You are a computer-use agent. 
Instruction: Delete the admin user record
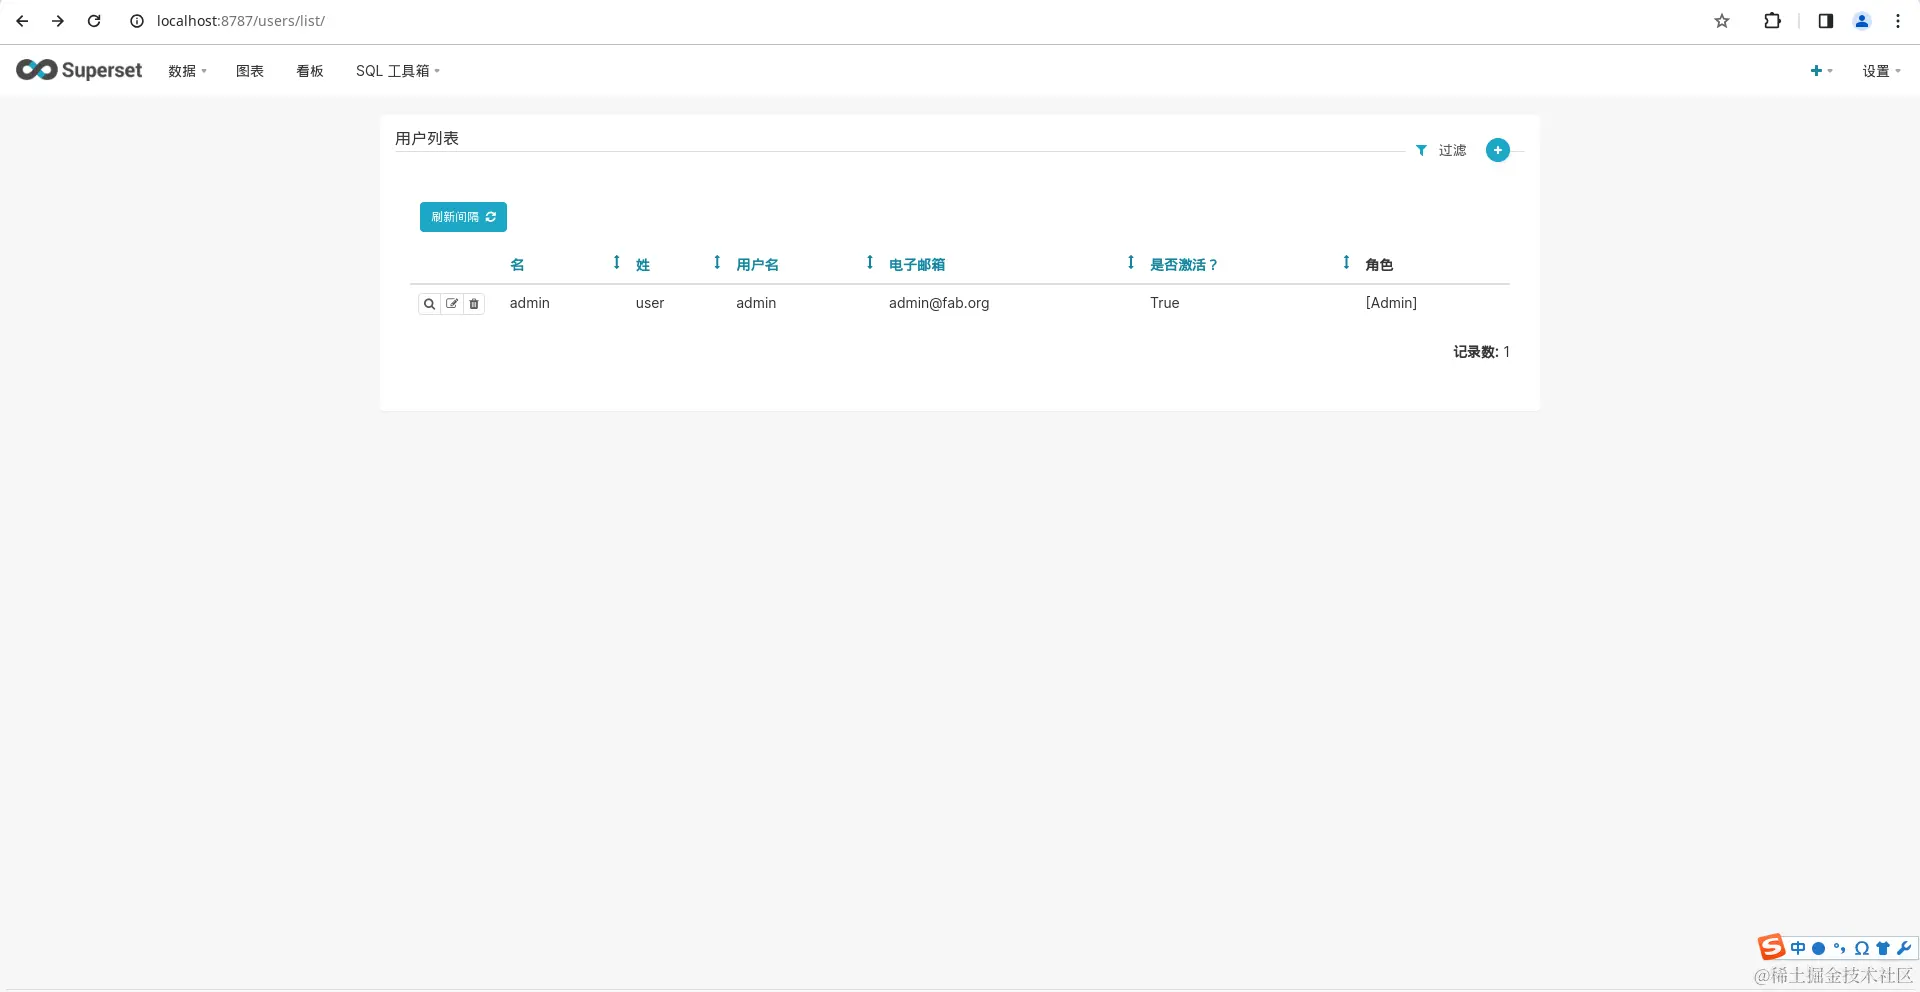coord(474,304)
